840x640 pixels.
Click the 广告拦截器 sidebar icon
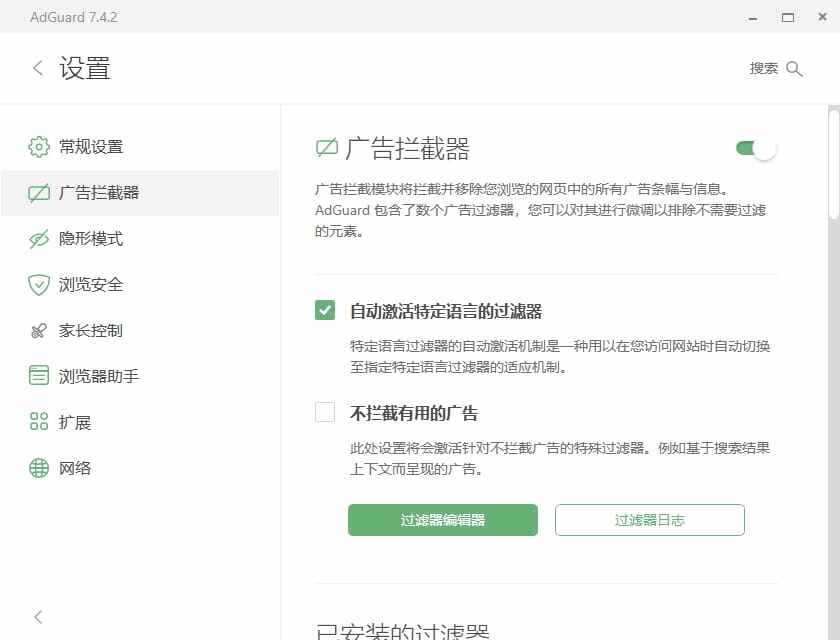pos(39,193)
